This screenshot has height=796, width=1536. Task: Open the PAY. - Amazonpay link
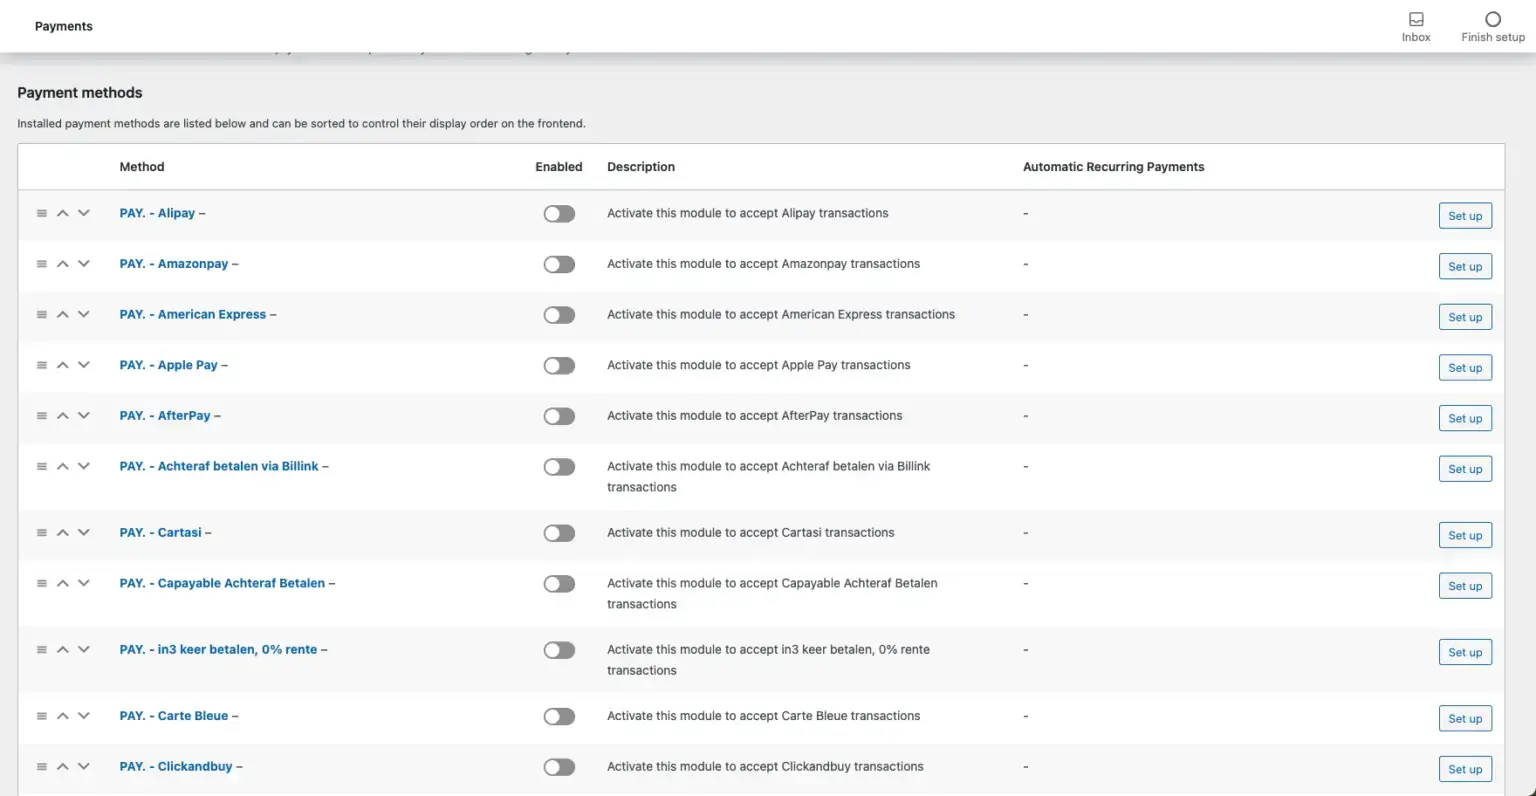pos(174,264)
